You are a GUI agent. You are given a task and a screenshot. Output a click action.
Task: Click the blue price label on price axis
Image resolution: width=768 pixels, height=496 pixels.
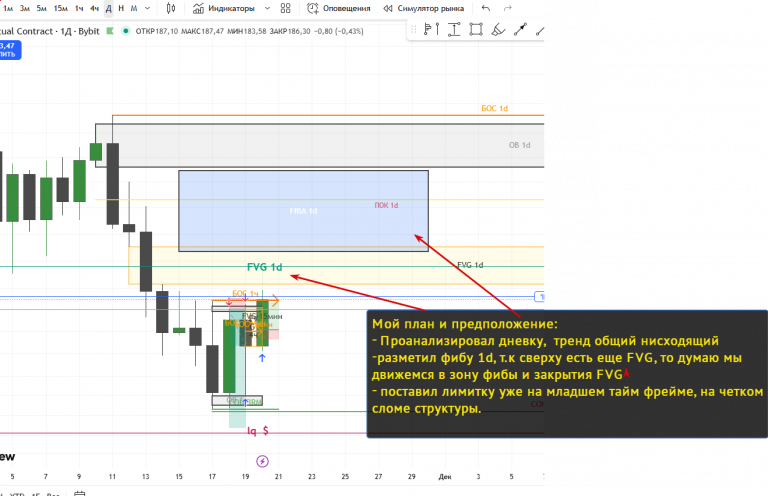pos(539,297)
